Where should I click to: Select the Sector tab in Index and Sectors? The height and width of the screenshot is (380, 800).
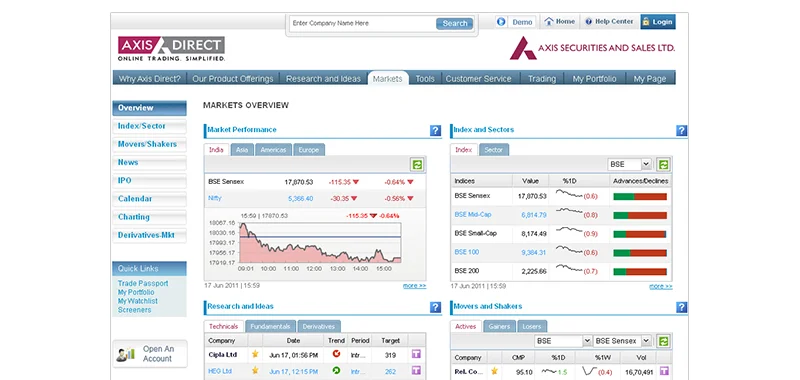tap(493, 150)
